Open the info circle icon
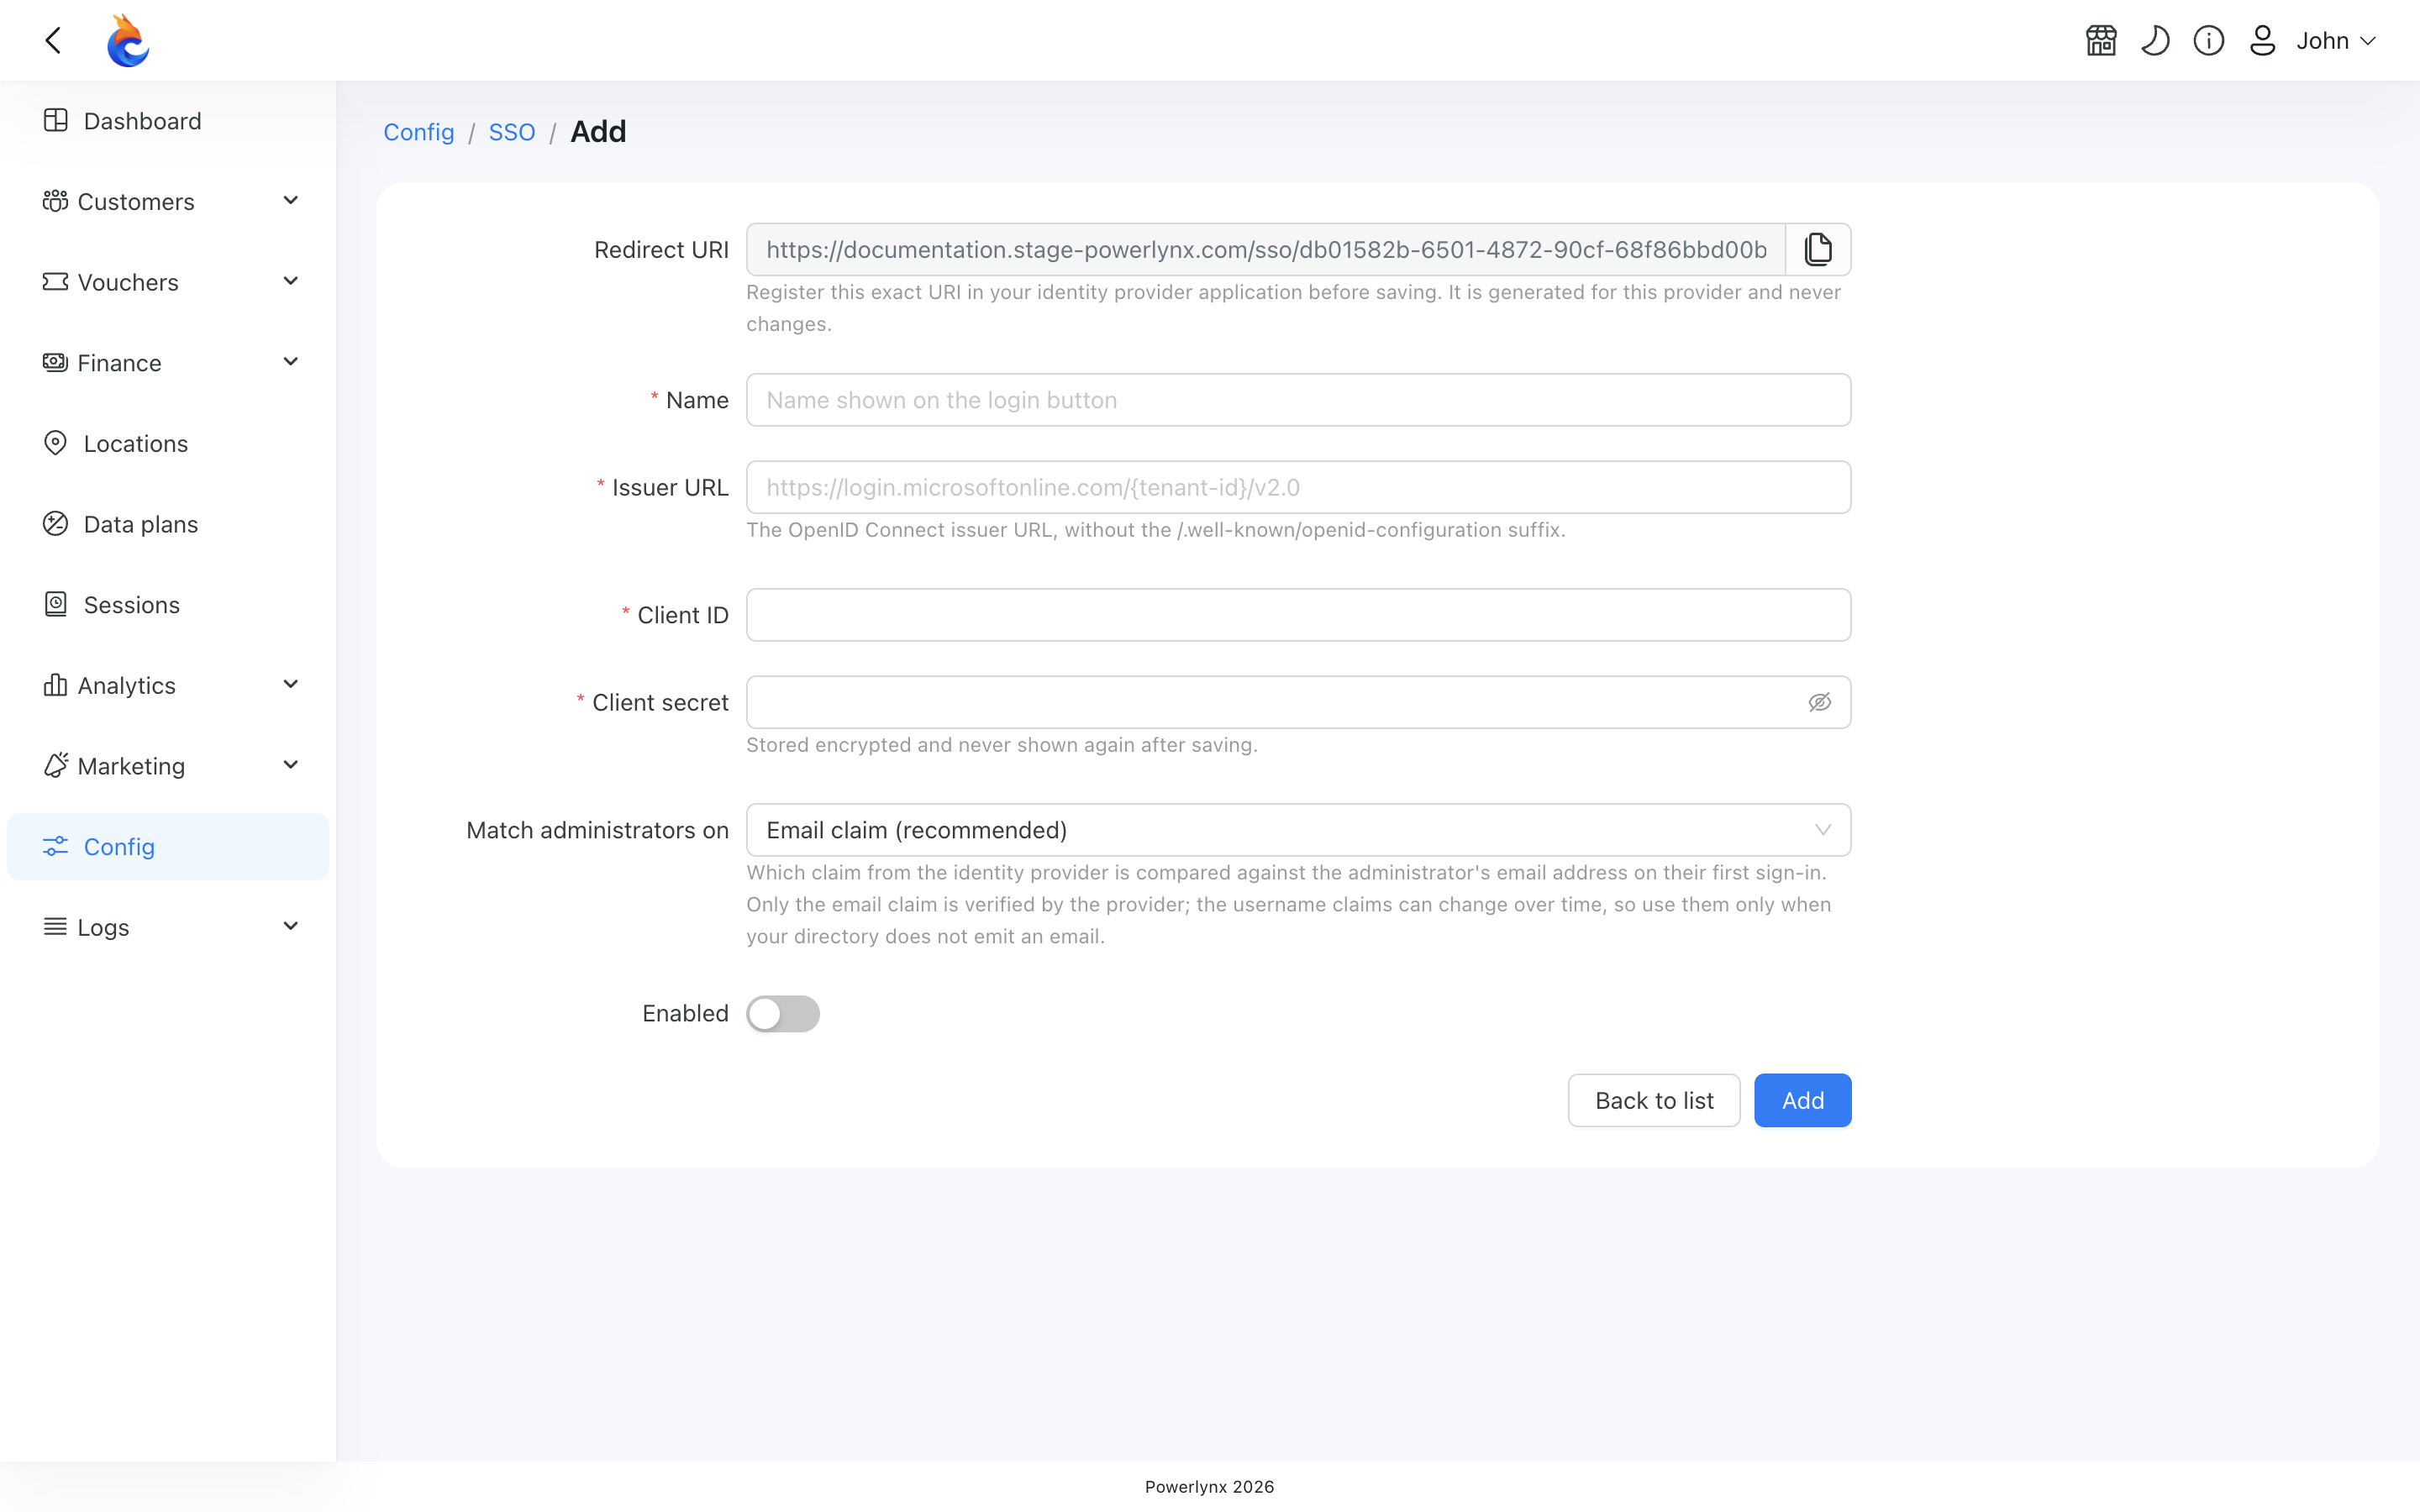Viewport: 2420px width, 1512px height. tap(2209, 41)
